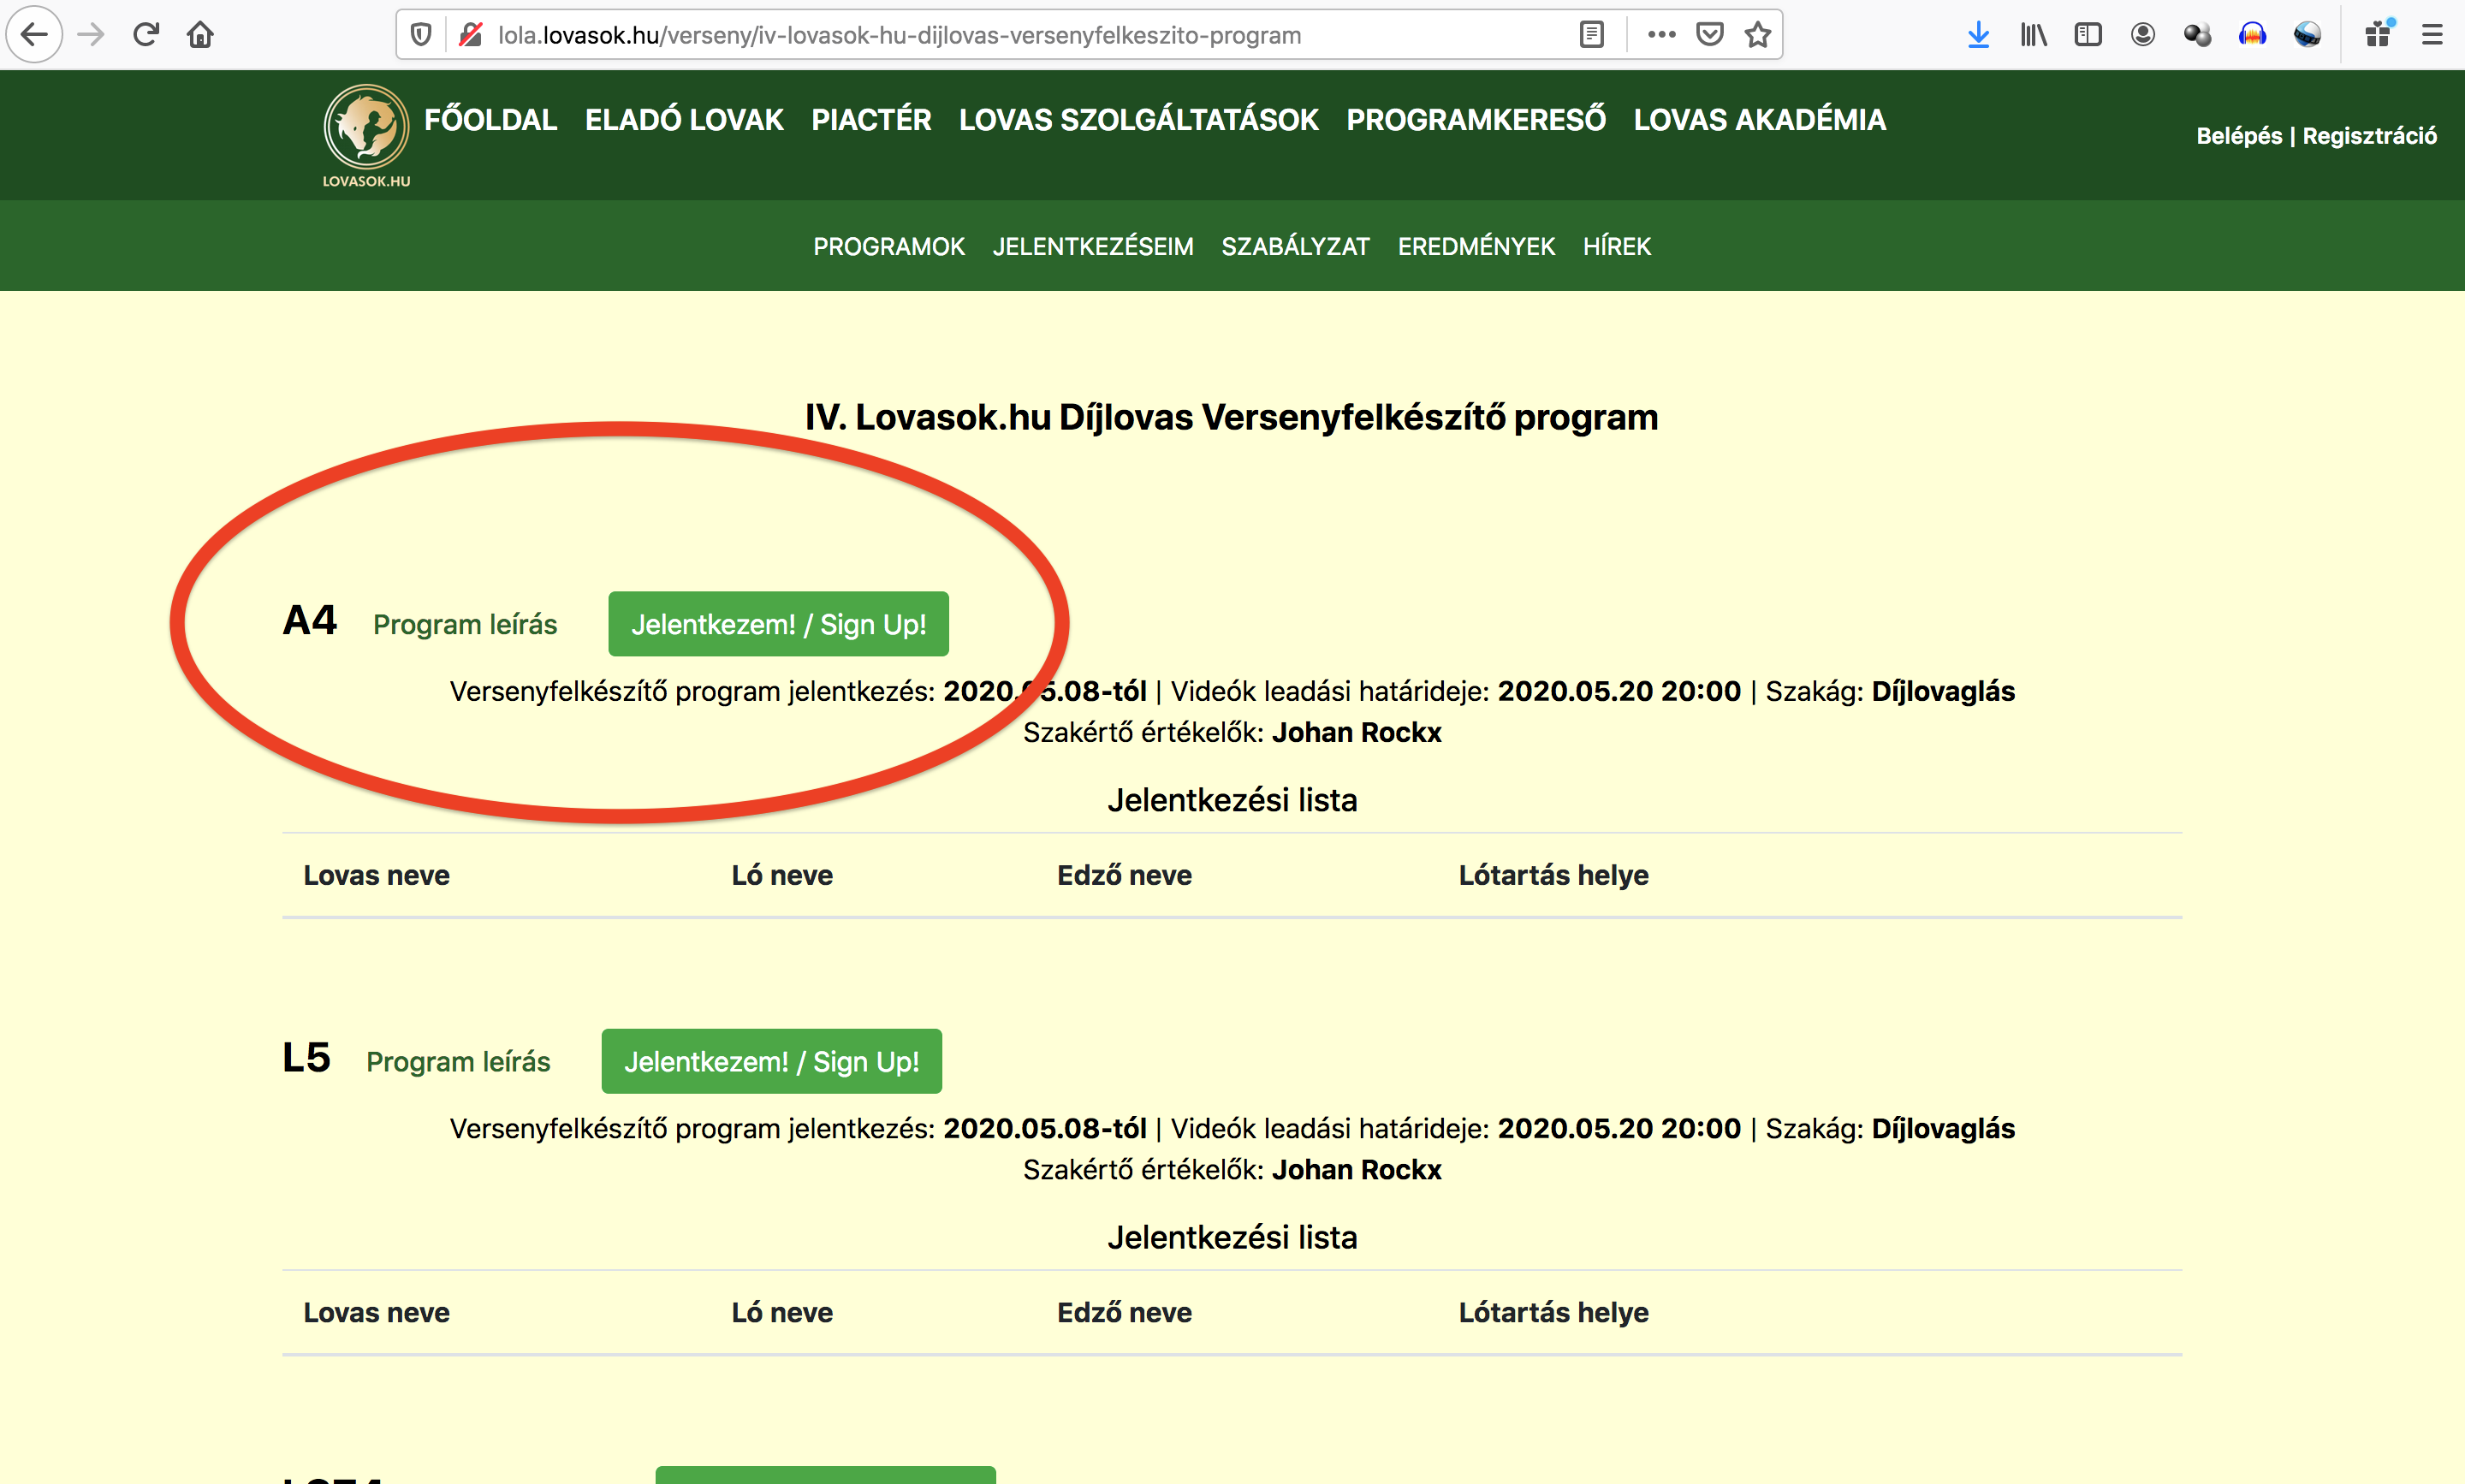This screenshot has height=1484, width=2465.
Task: Click the headphones extension icon
Action: click(2252, 35)
